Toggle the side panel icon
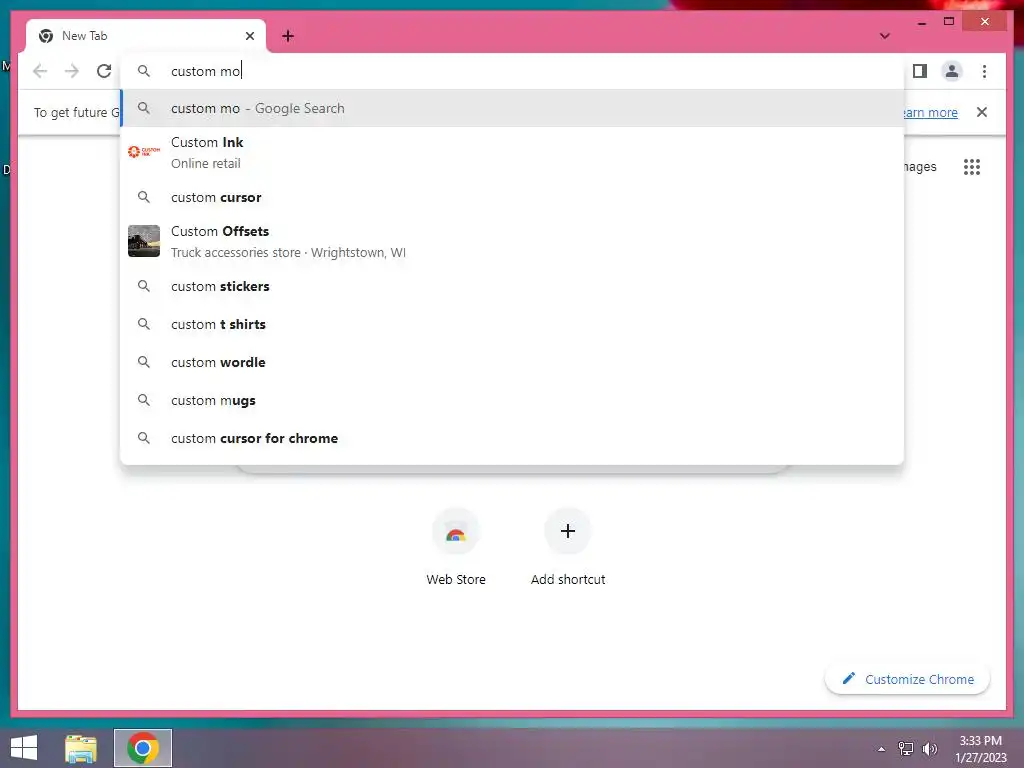 coord(920,71)
